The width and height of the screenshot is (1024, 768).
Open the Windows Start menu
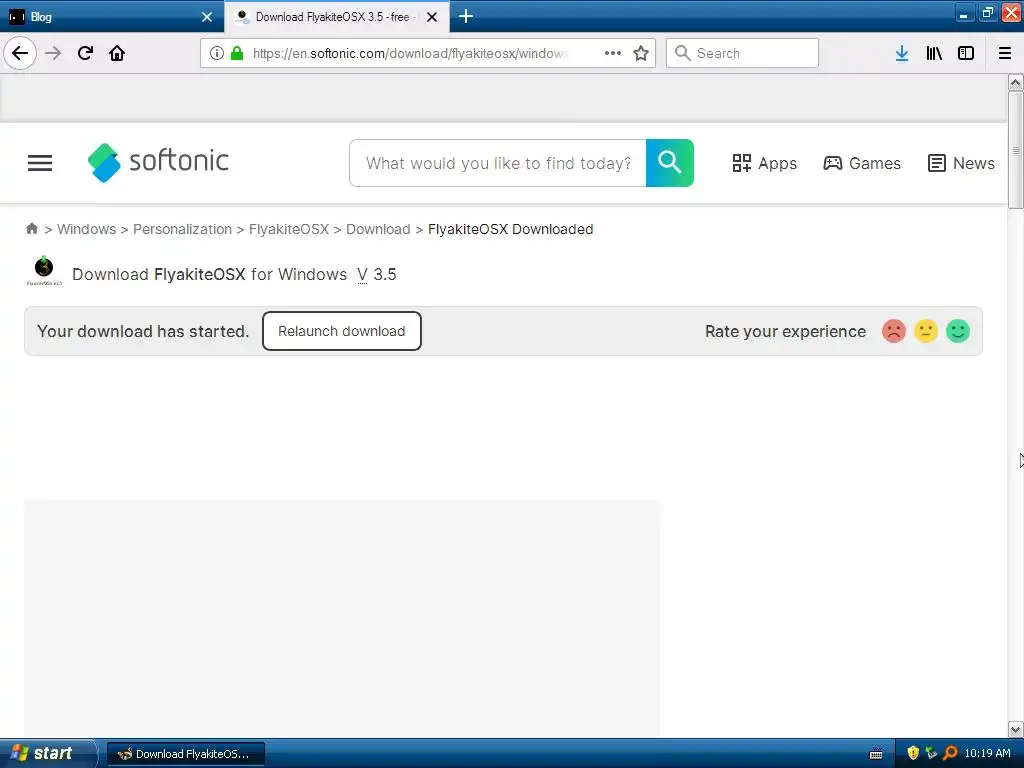(x=47, y=754)
